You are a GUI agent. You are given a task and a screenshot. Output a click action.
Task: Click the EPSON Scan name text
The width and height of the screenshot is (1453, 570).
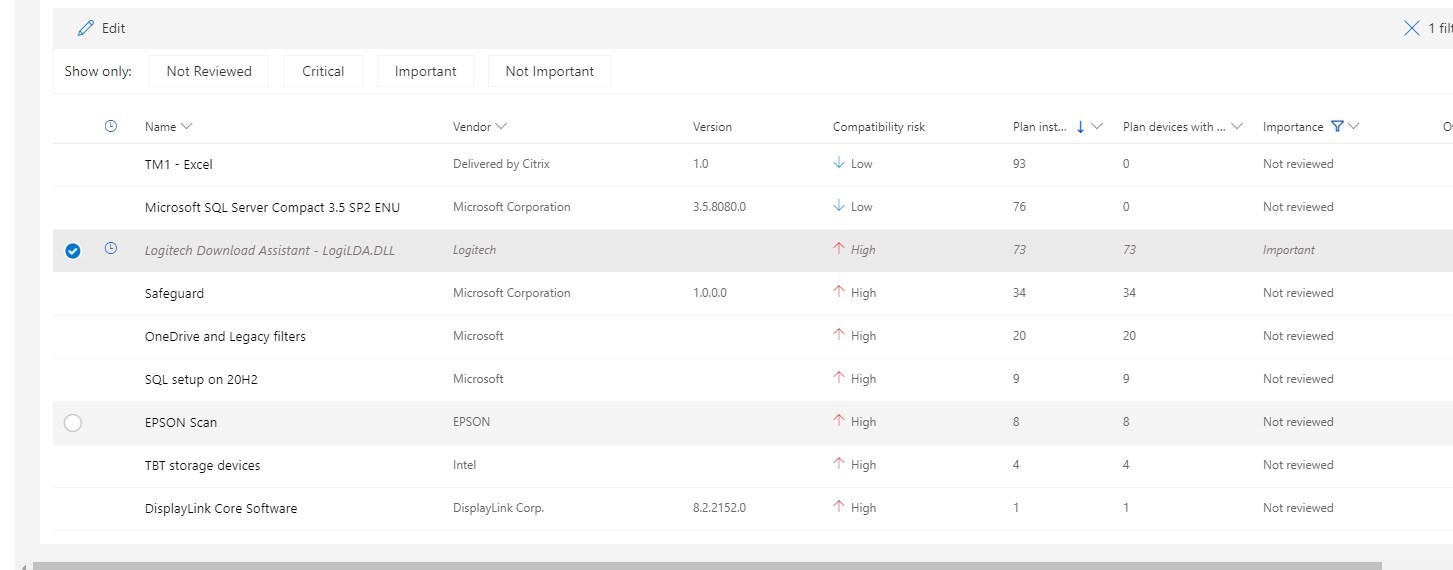coord(181,422)
